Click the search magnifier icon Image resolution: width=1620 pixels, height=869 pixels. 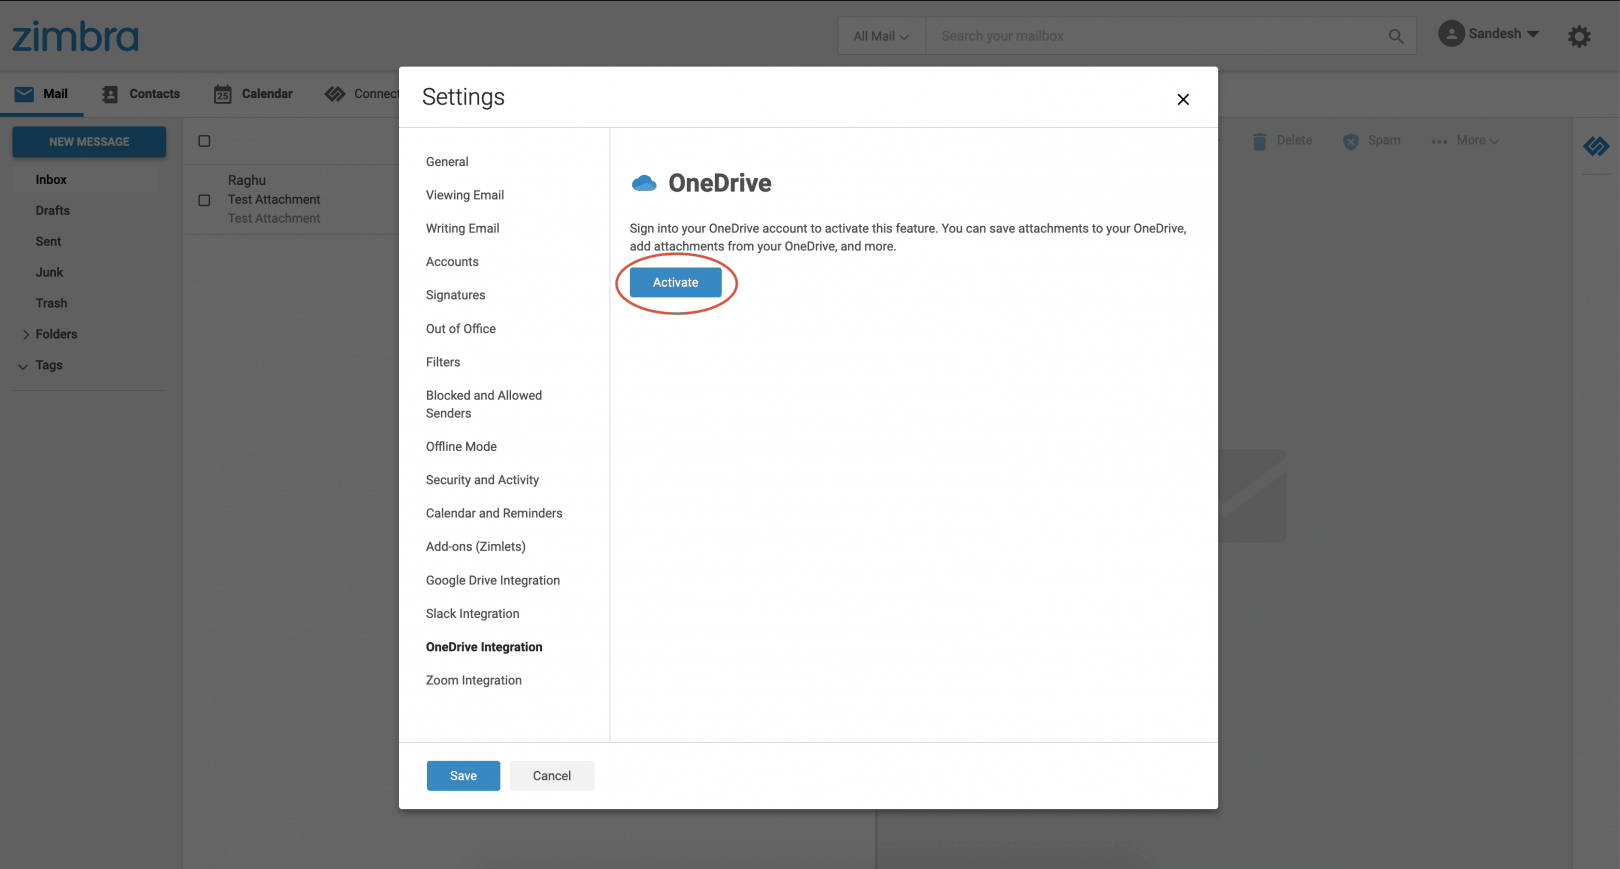click(x=1396, y=36)
